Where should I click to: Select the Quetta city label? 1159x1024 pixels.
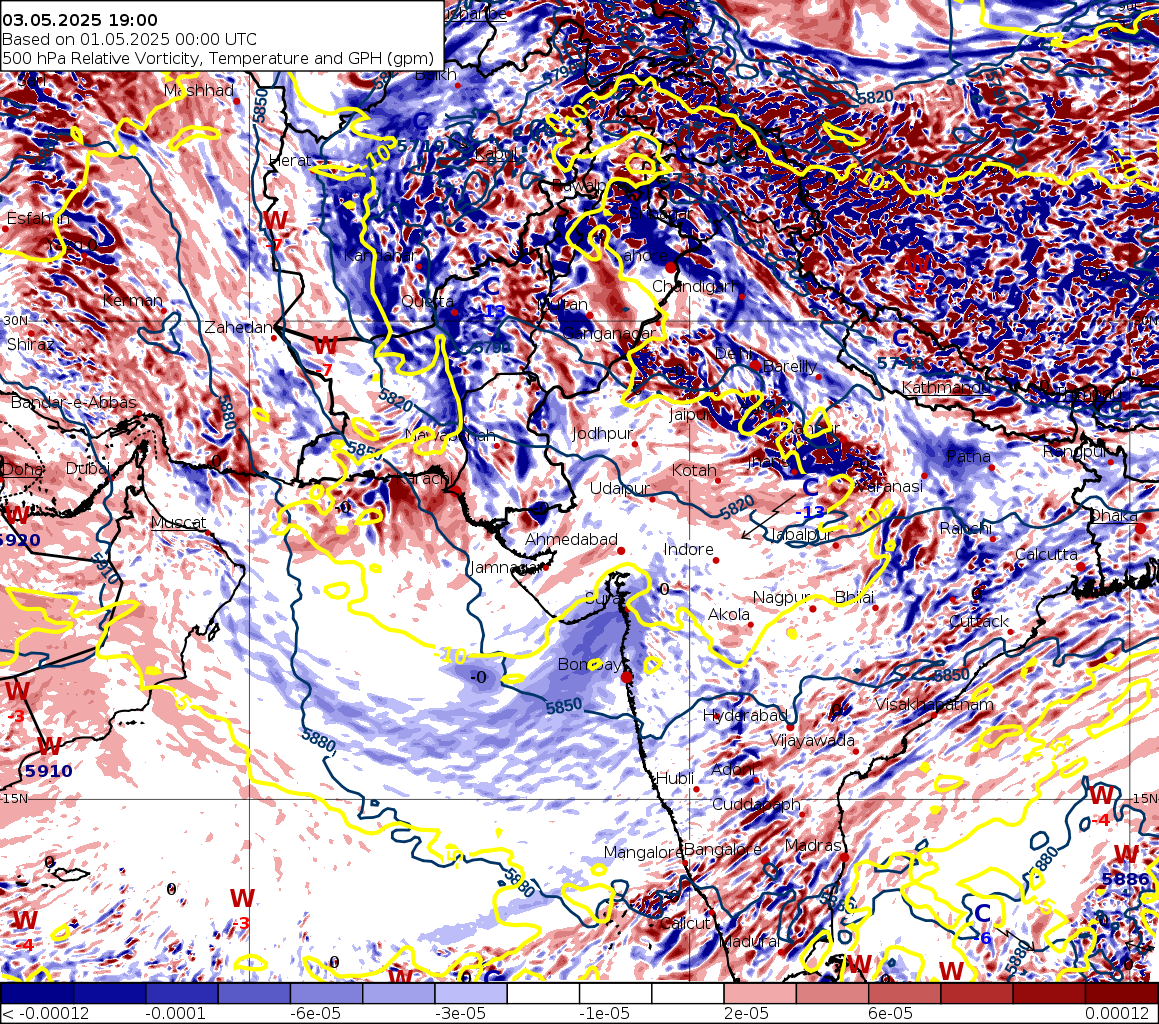pyautogui.click(x=427, y=301)
